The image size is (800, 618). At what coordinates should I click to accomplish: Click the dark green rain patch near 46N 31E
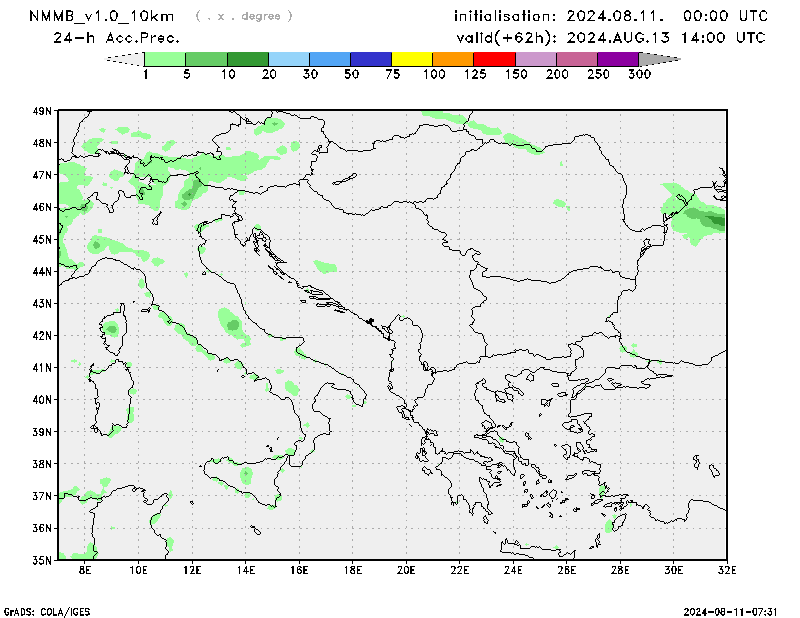pyautogui.click(x=710, y=220)
